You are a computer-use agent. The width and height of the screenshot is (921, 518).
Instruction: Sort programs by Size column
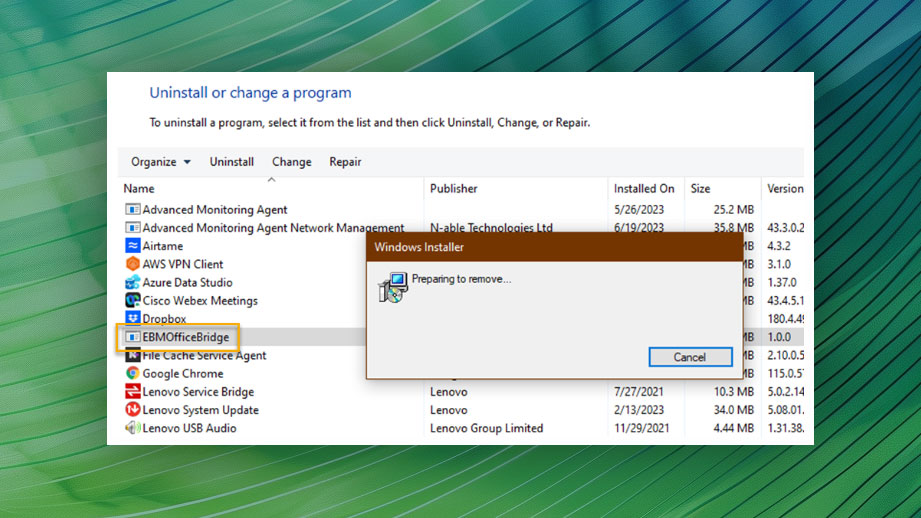point(700,189)
